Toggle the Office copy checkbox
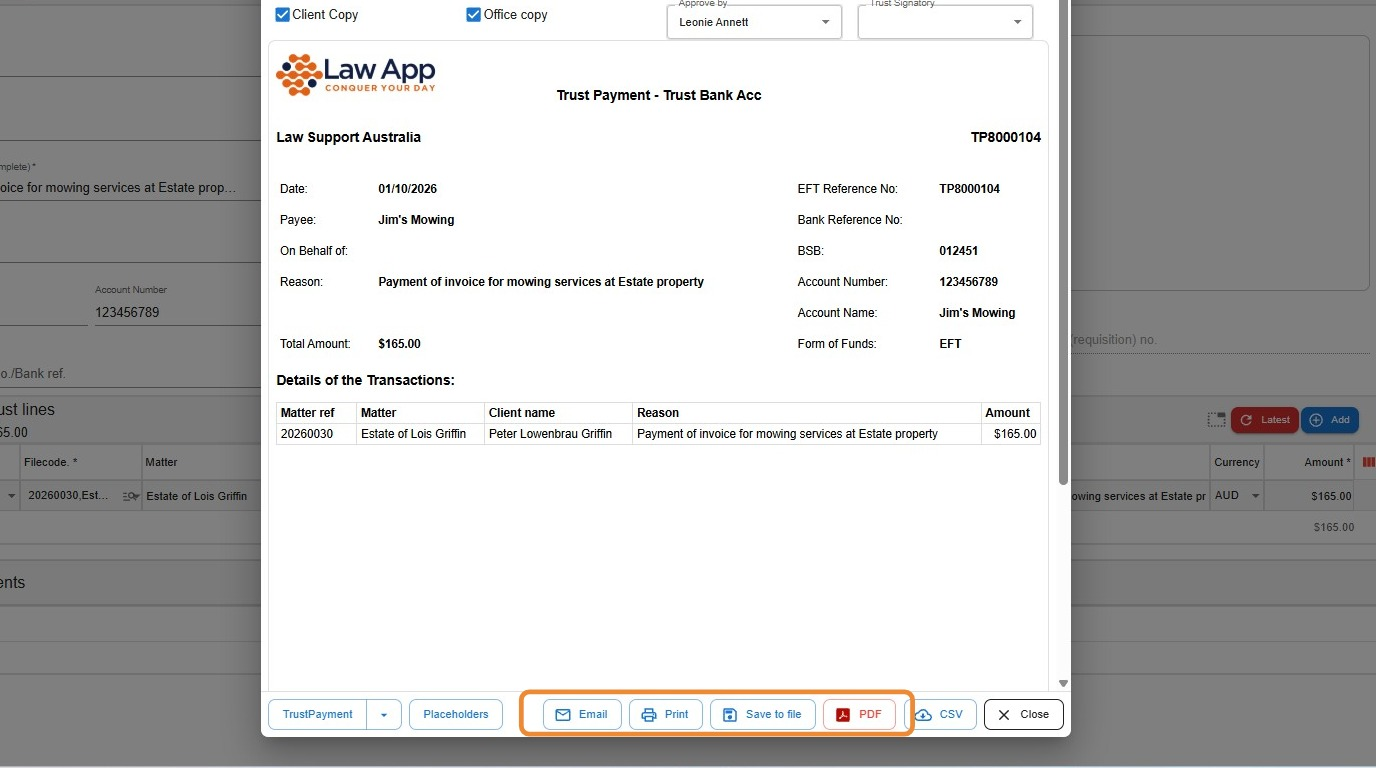 tap(474, 15)
